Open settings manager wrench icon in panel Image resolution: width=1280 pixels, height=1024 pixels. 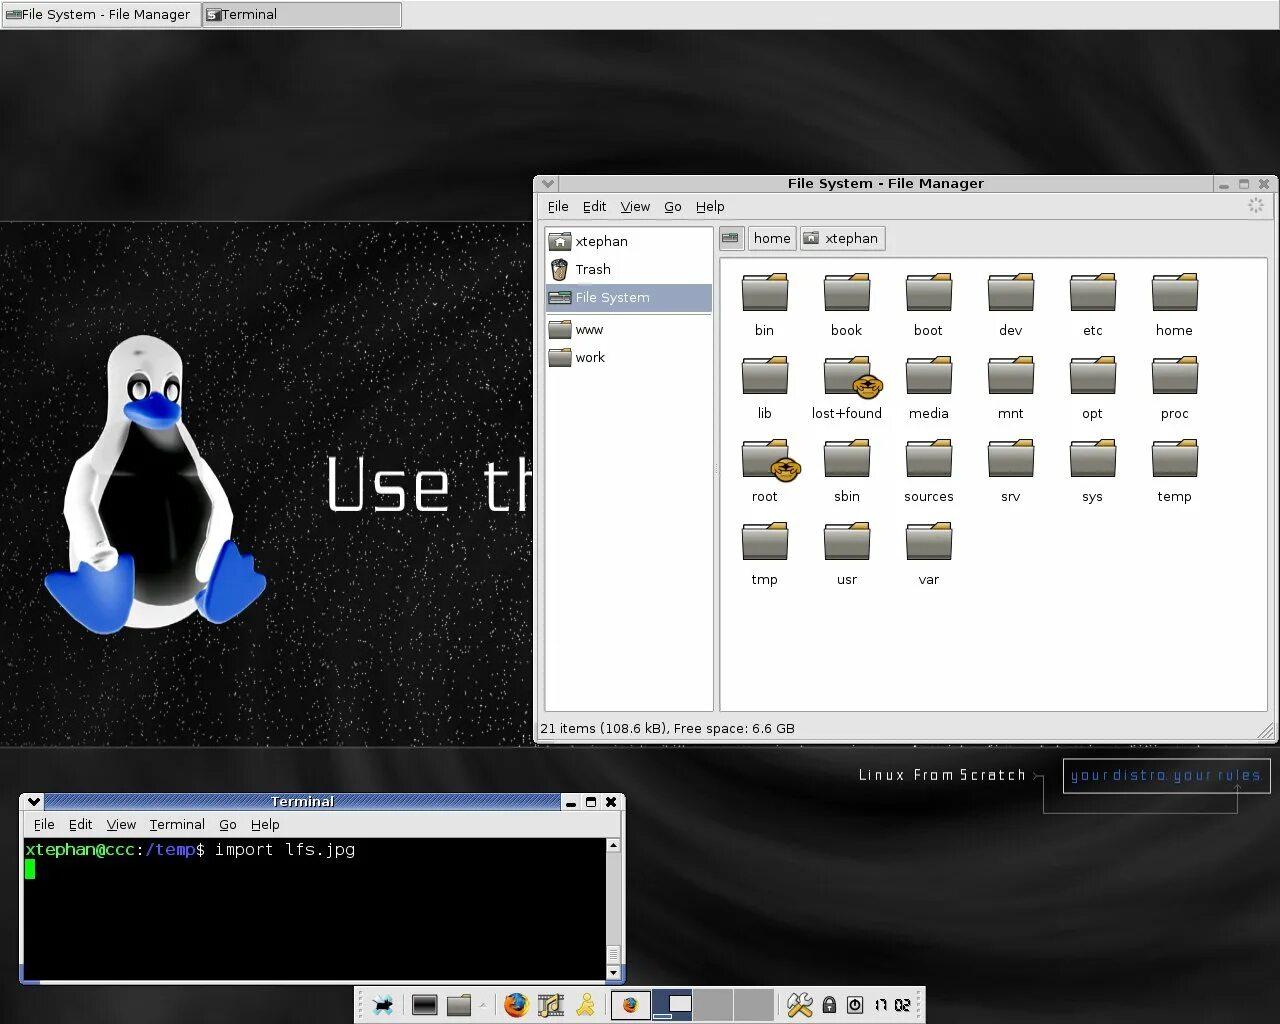click(800, 1005)
